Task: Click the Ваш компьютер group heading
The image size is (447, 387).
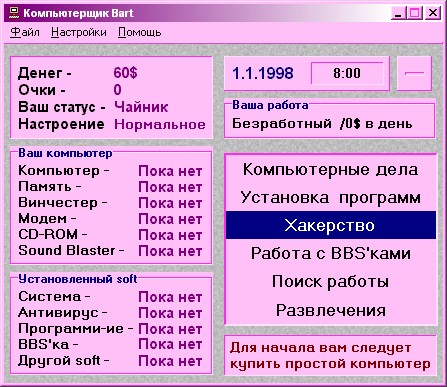Action: (x=65, y=153)
